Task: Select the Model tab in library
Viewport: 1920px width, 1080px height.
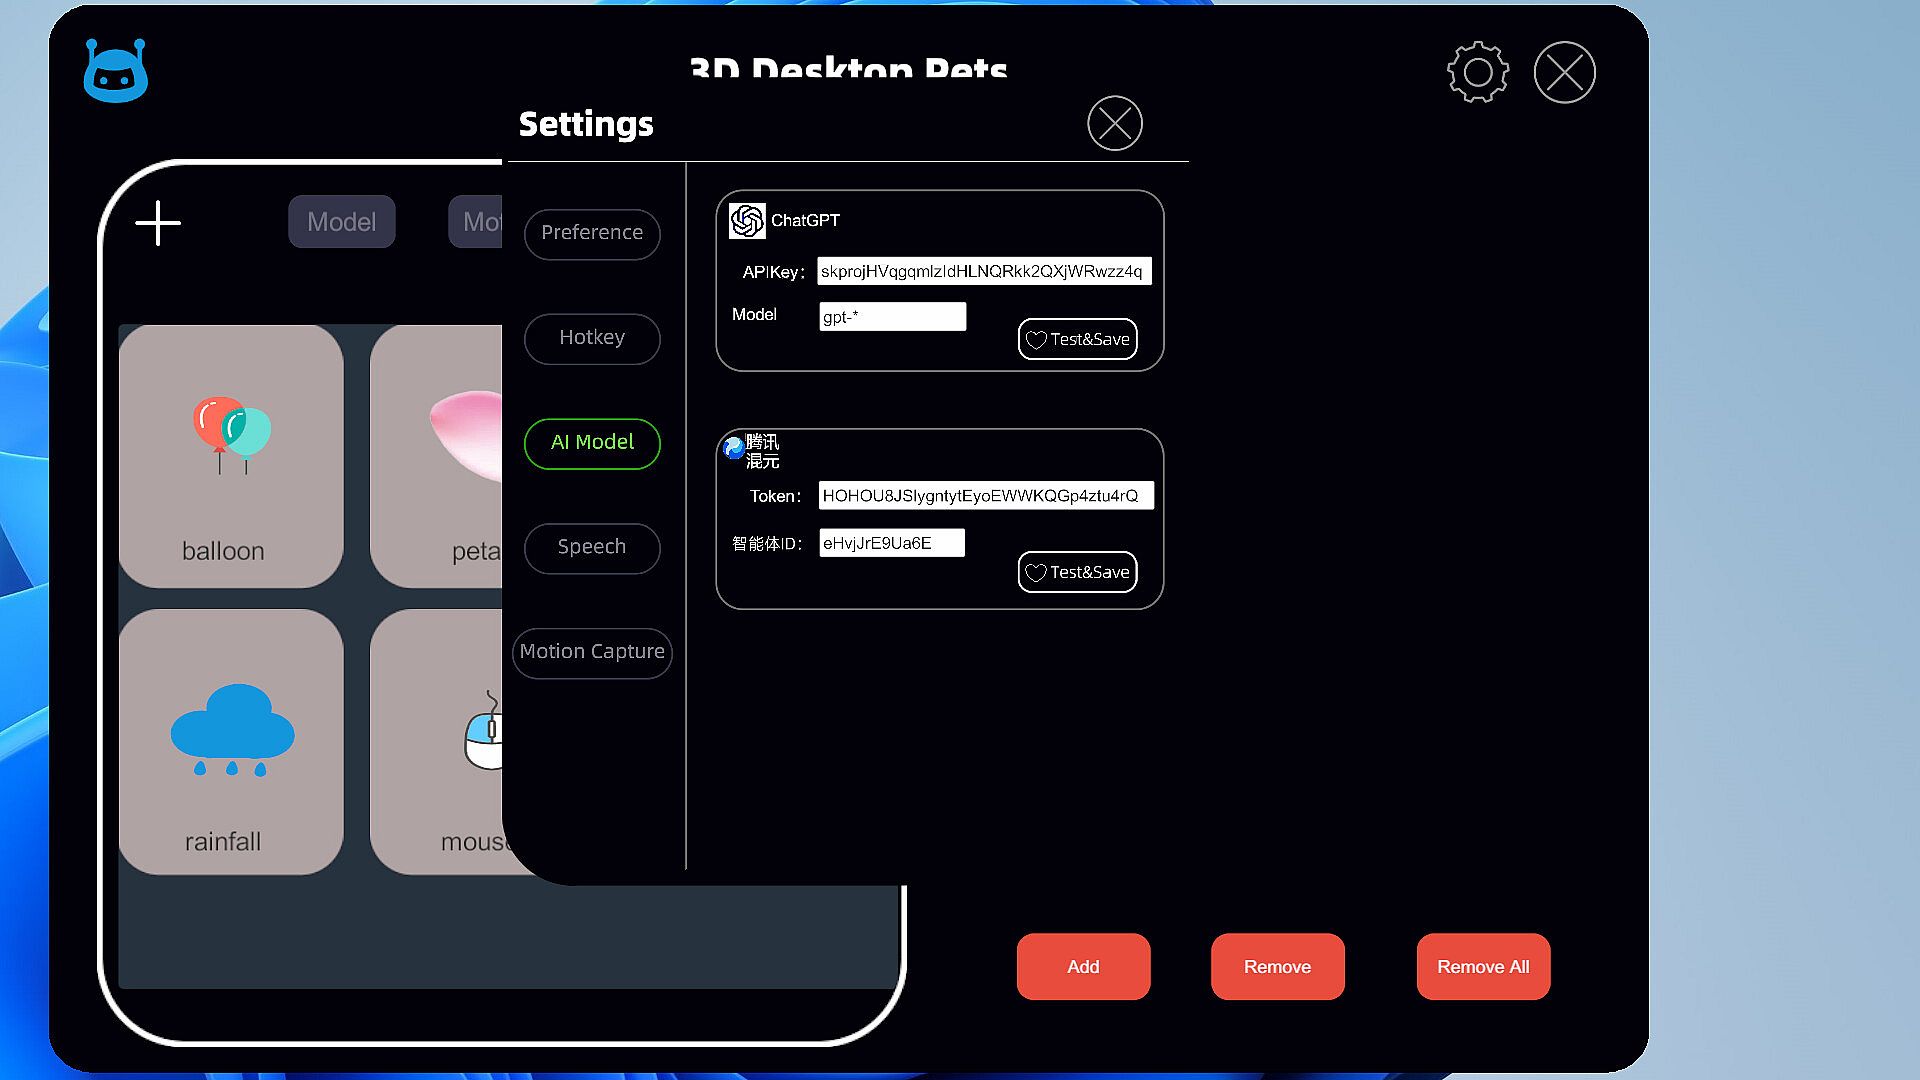Action: click(x=342, y=222)
